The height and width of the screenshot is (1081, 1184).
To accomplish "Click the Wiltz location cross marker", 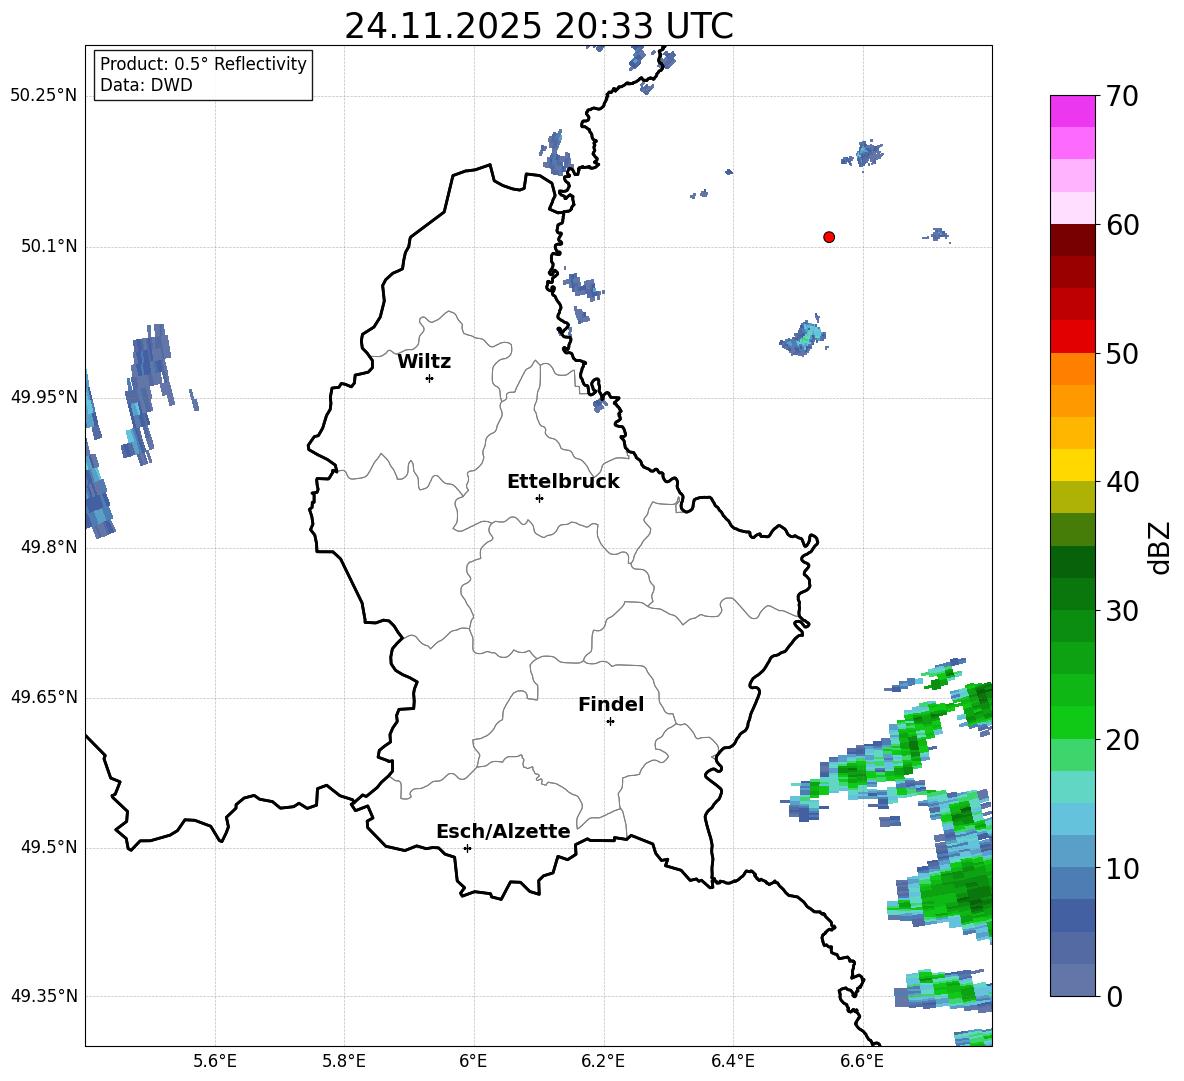I will coord(430,378).
